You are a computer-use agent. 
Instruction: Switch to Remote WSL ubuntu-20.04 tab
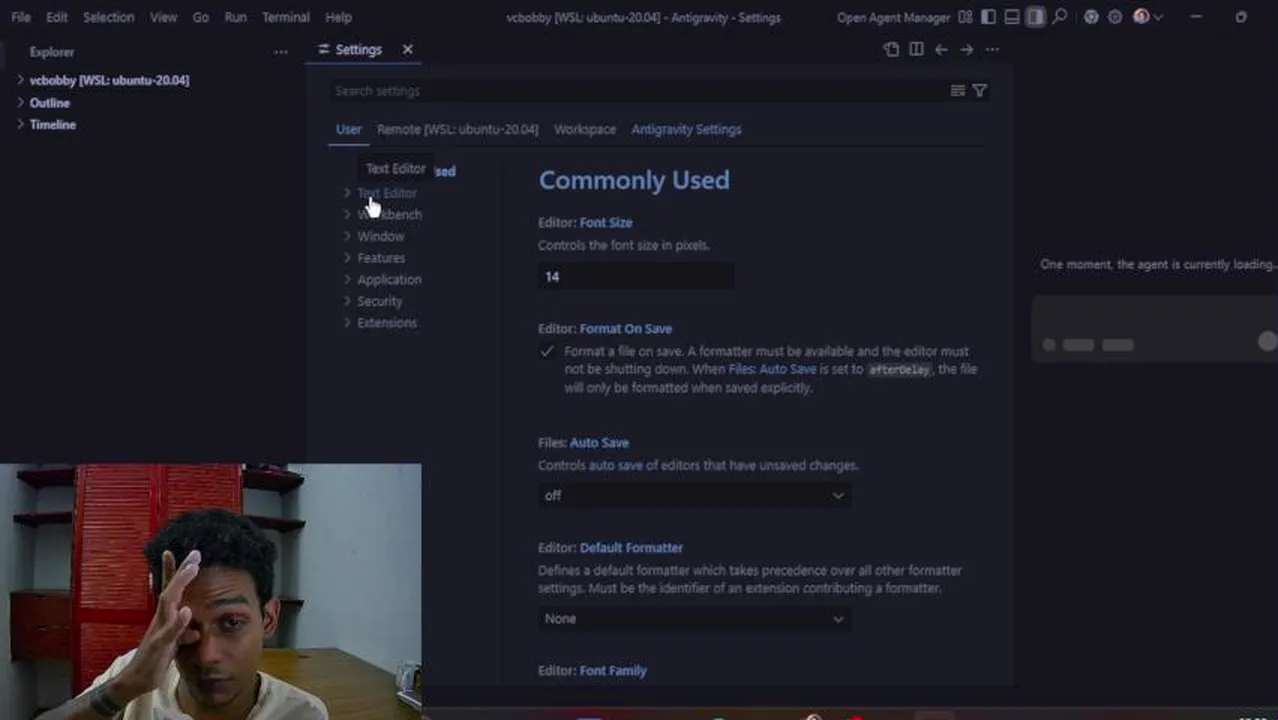(x=457, y=129)
